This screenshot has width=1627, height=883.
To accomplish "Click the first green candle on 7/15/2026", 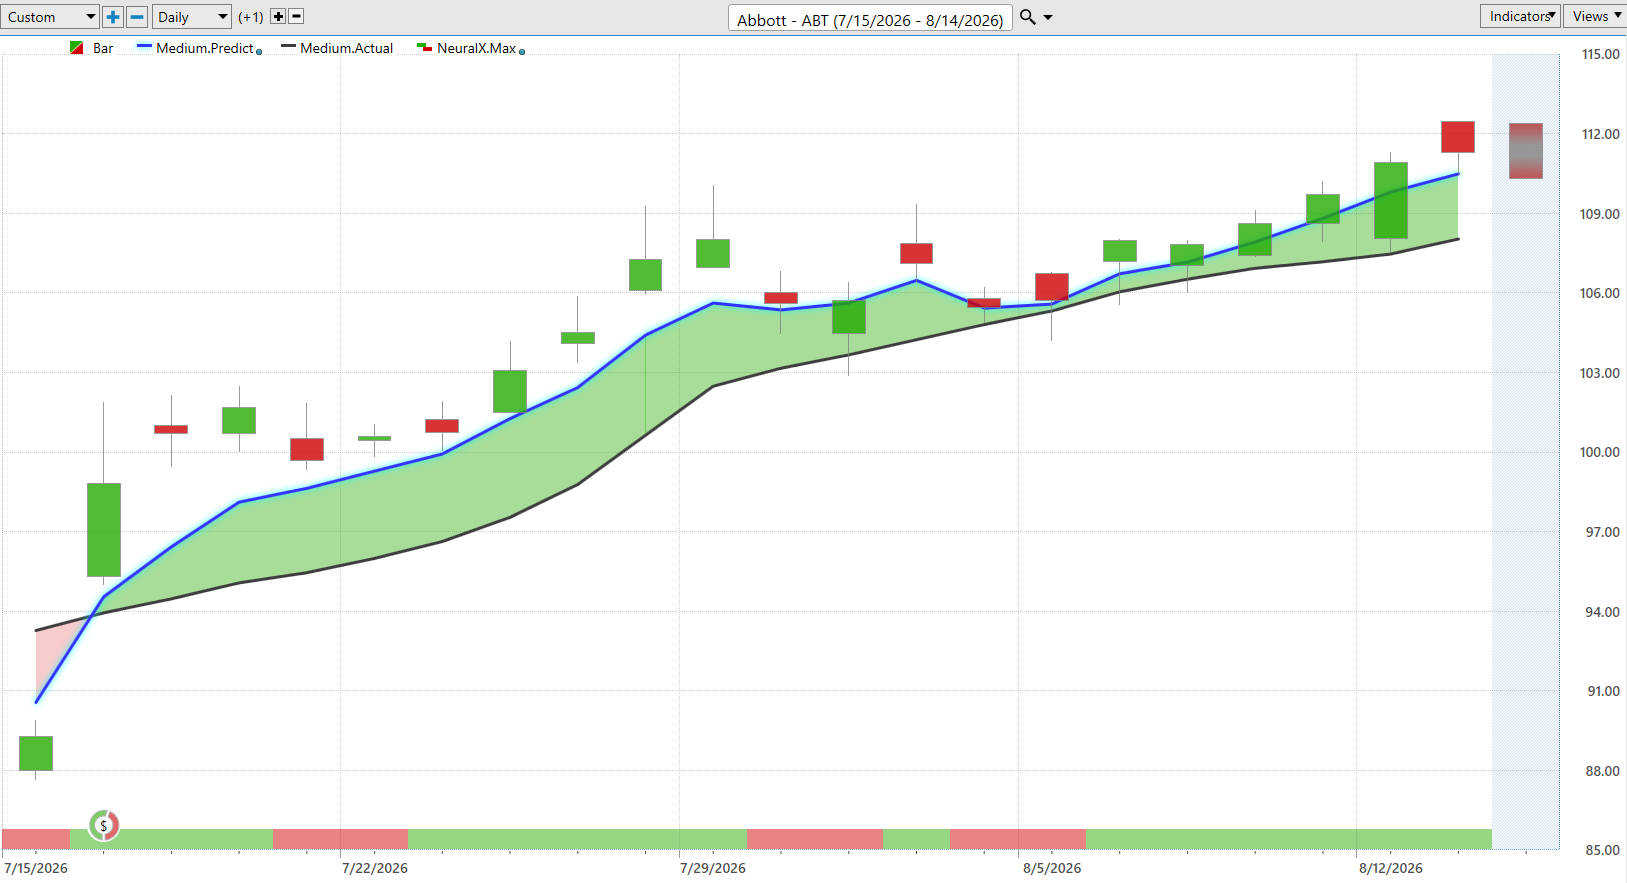I will point(36,753).
